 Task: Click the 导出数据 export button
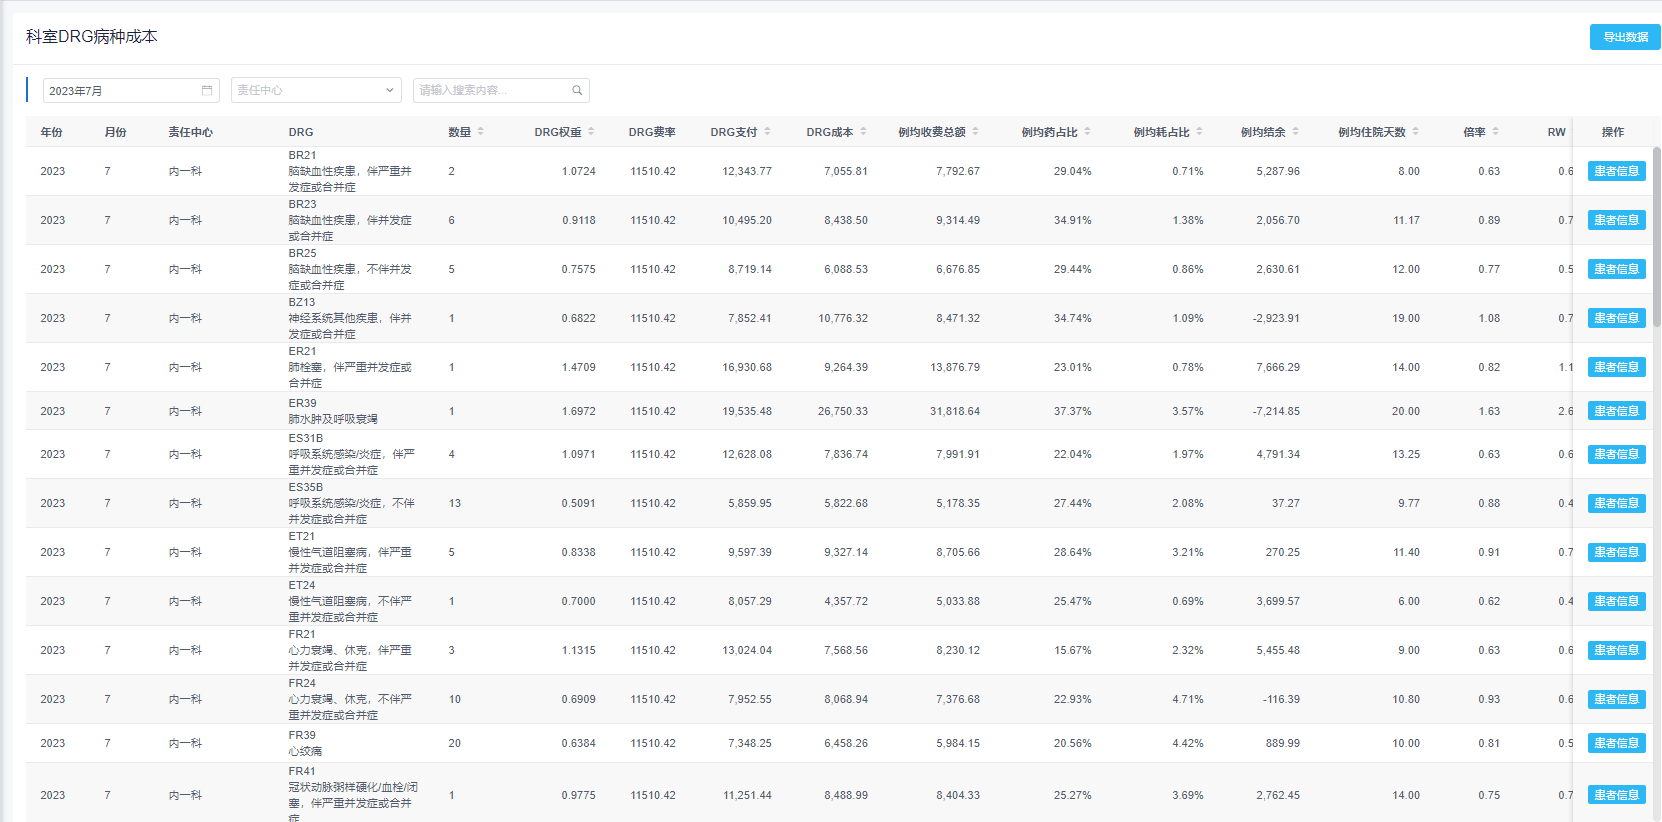(x=1625, y=37)
